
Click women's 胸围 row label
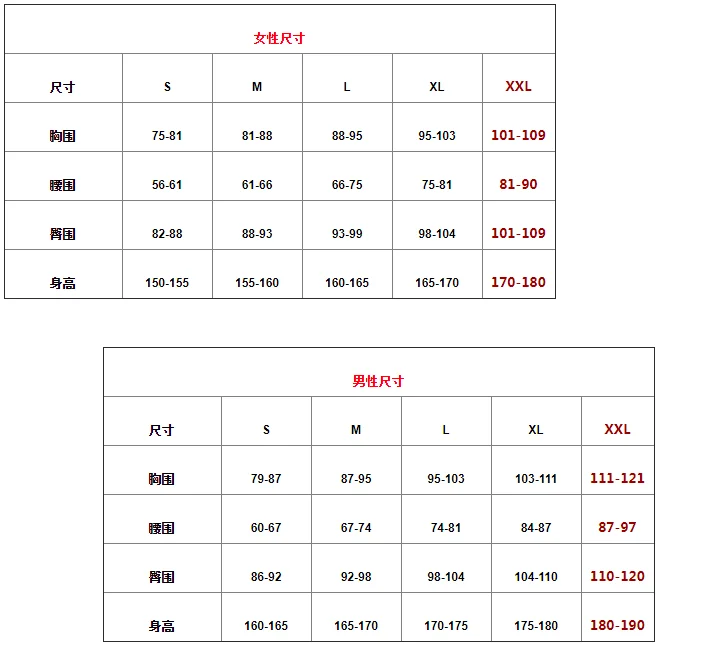point(62,136)
